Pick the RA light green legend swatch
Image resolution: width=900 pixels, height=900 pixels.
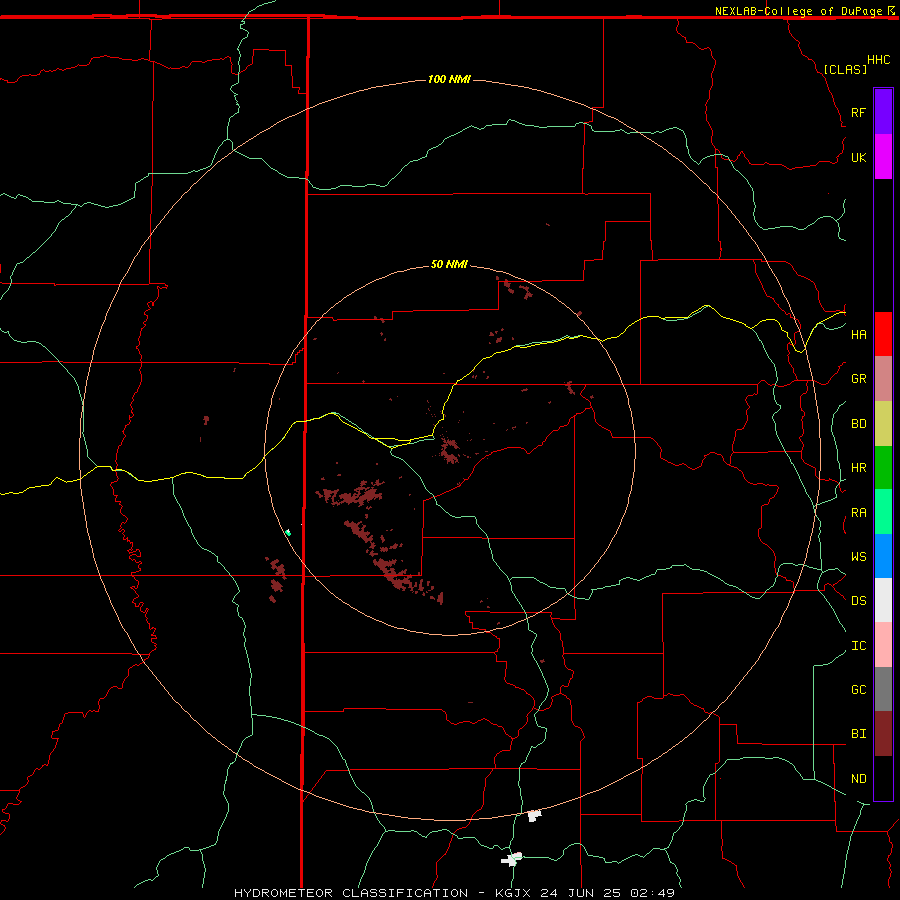click(883, 512)
